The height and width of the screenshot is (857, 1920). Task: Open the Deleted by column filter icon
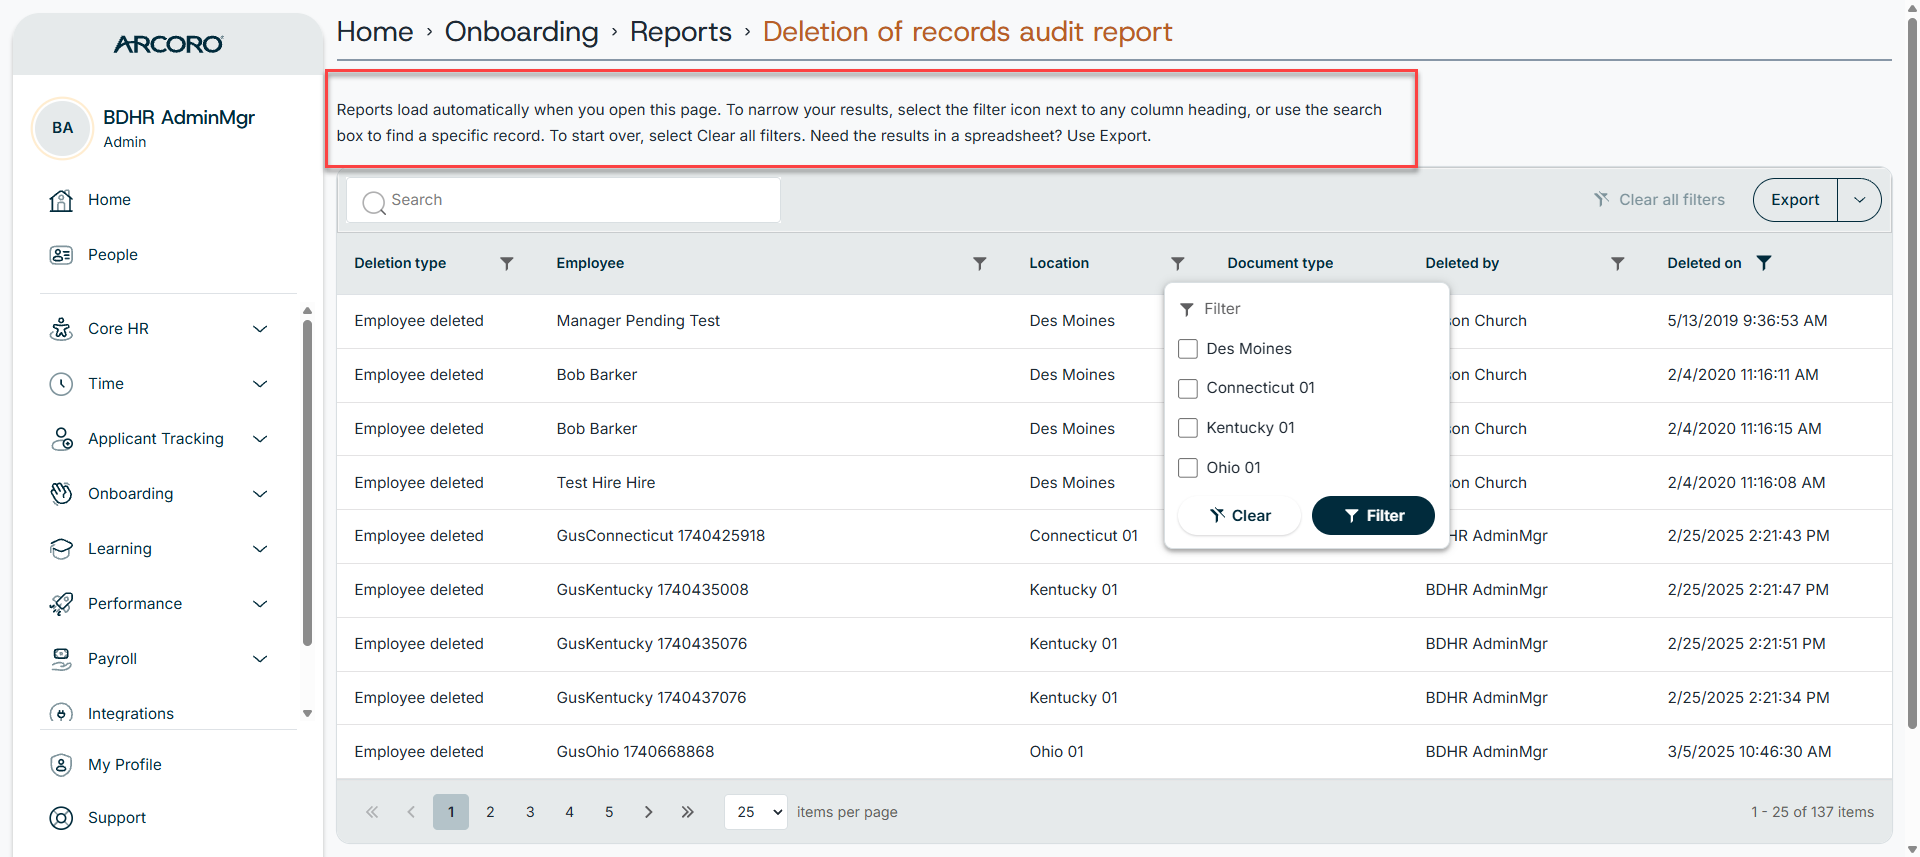[x=1618, y=263]
